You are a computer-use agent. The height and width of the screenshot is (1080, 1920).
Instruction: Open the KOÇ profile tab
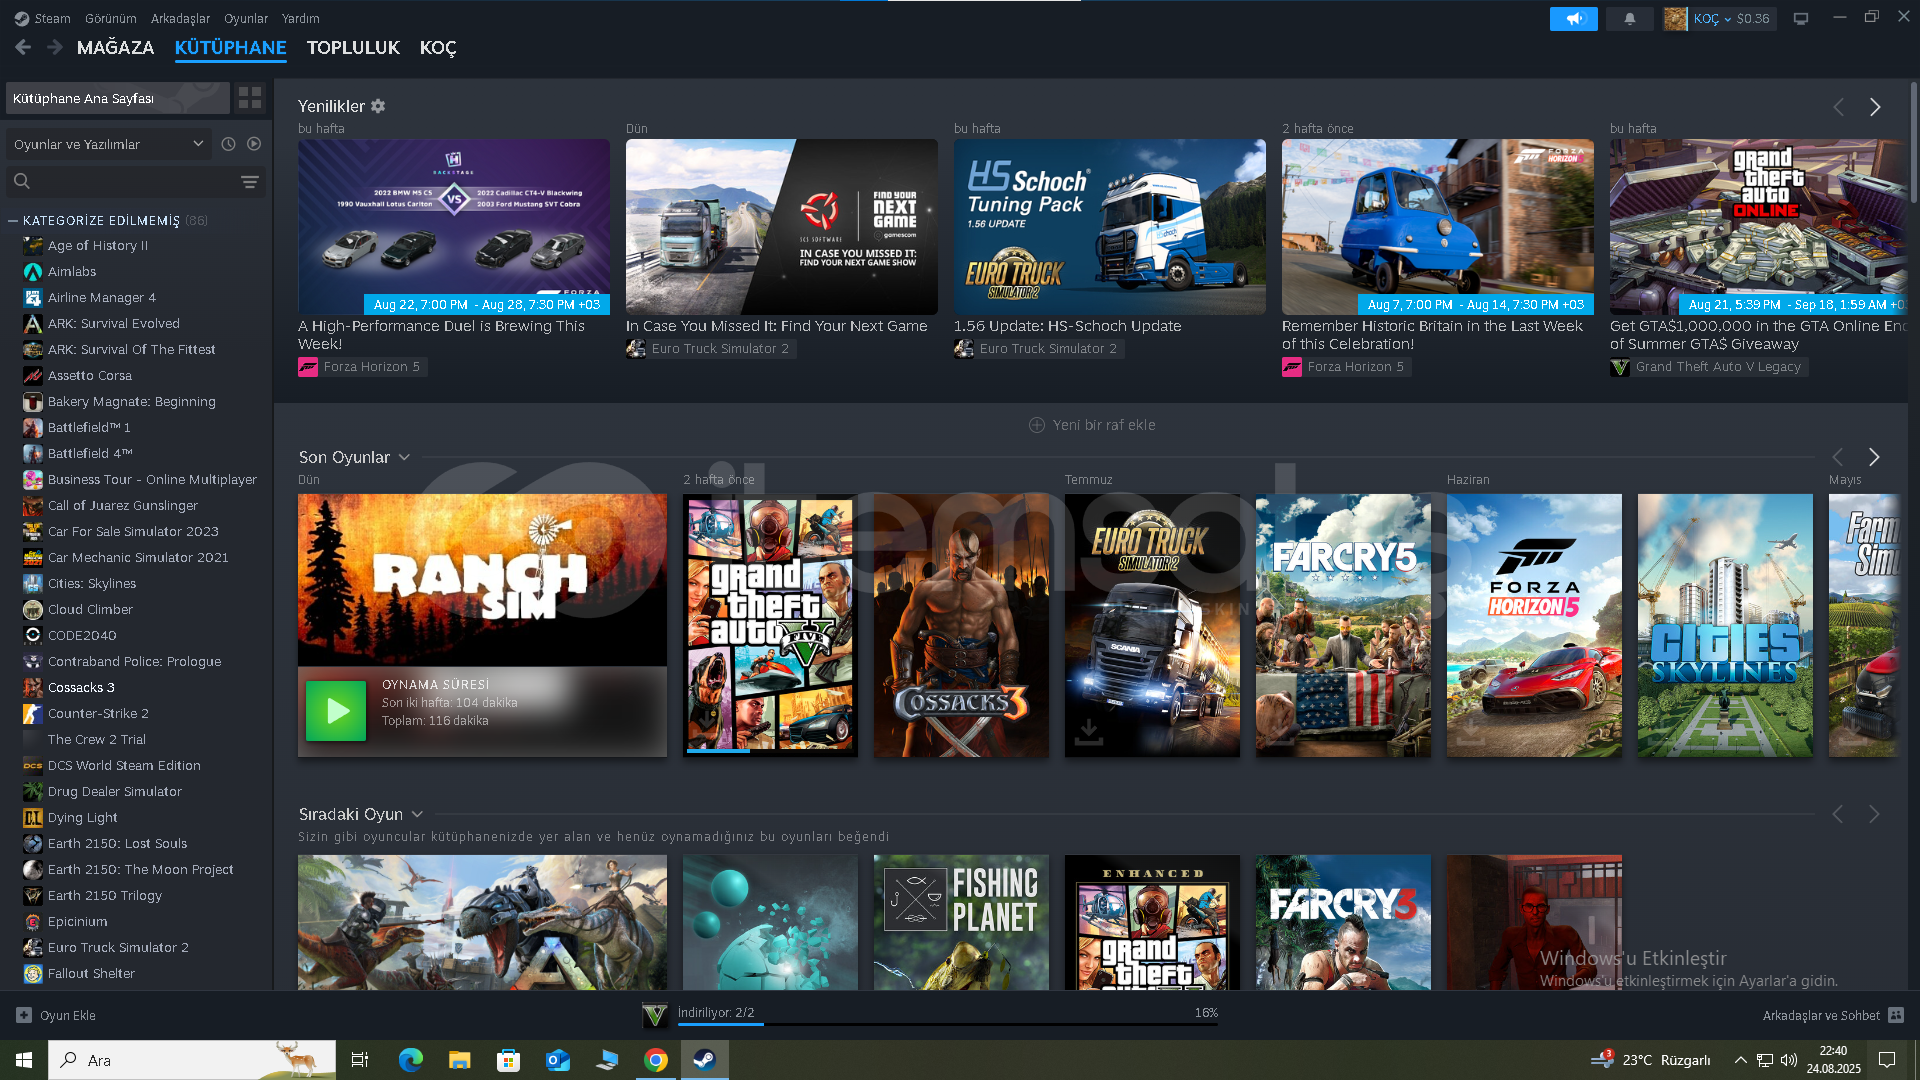tap(438, 47)
